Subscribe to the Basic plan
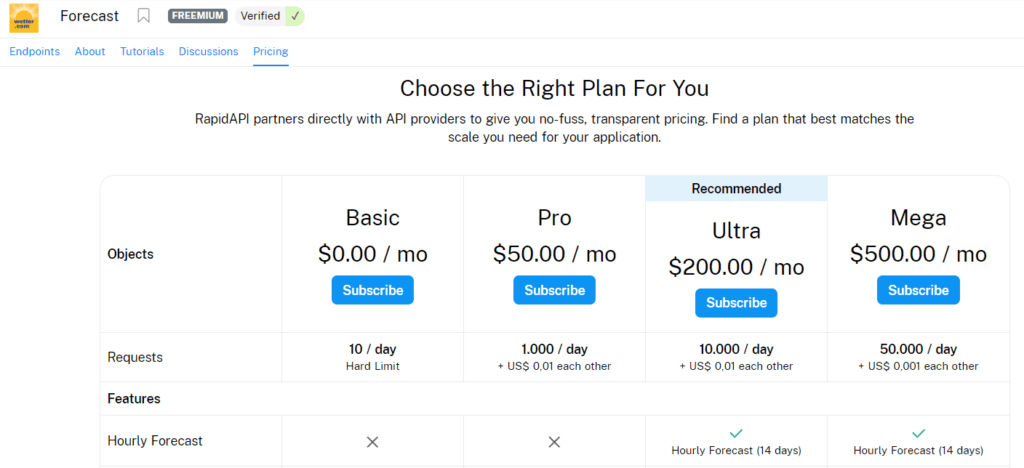 [373, 290]
